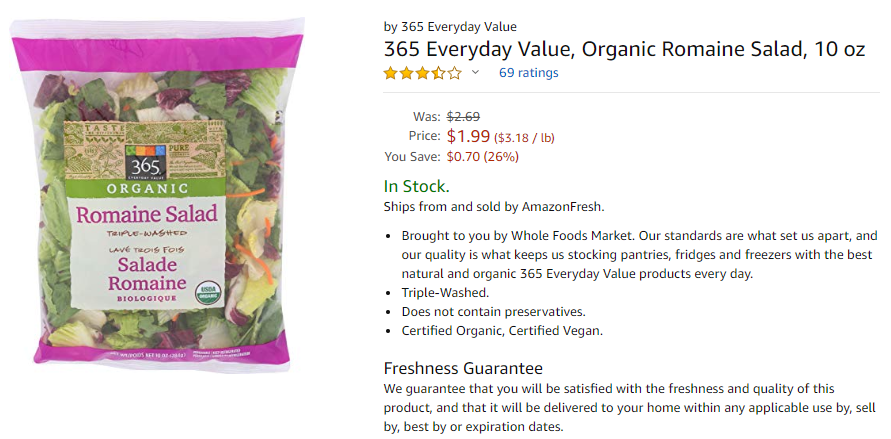Viewport: 891px width, 439px height.
Task: Click the ($3.18 / lb) unit price
Action: (524, 137)
